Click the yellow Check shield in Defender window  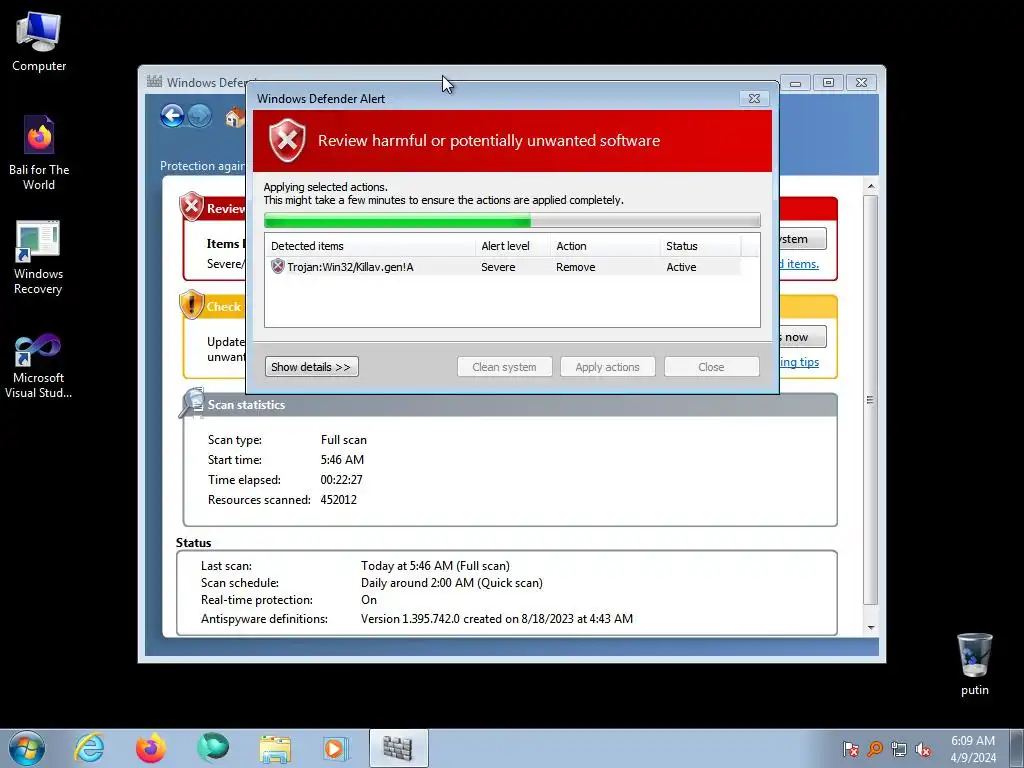pos(191,304)
